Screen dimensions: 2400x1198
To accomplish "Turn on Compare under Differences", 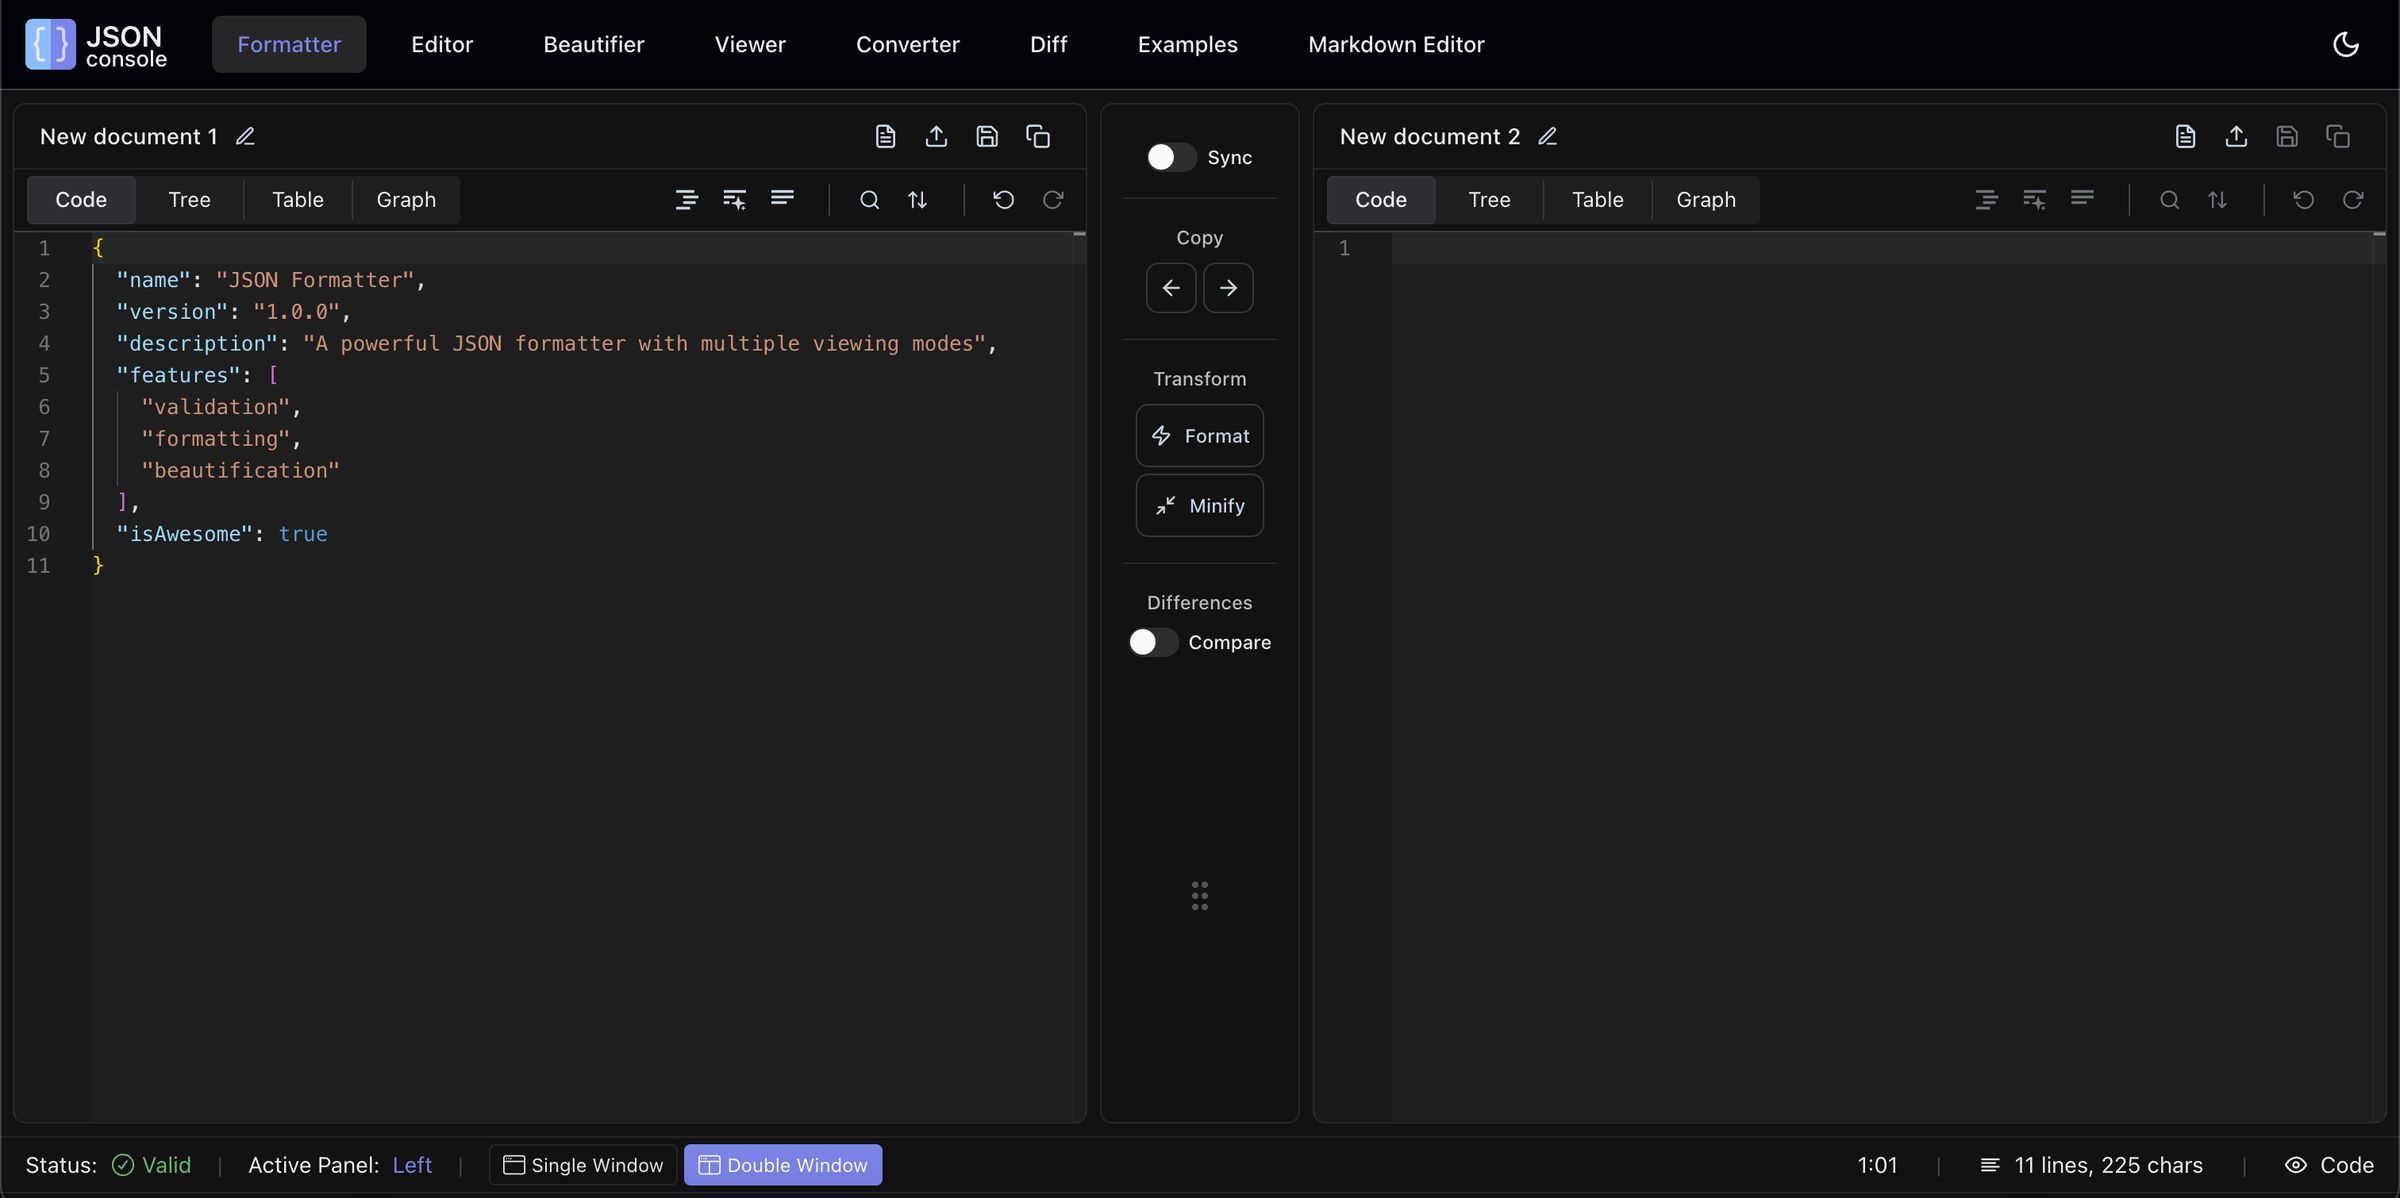I will tap(1151, 642).
